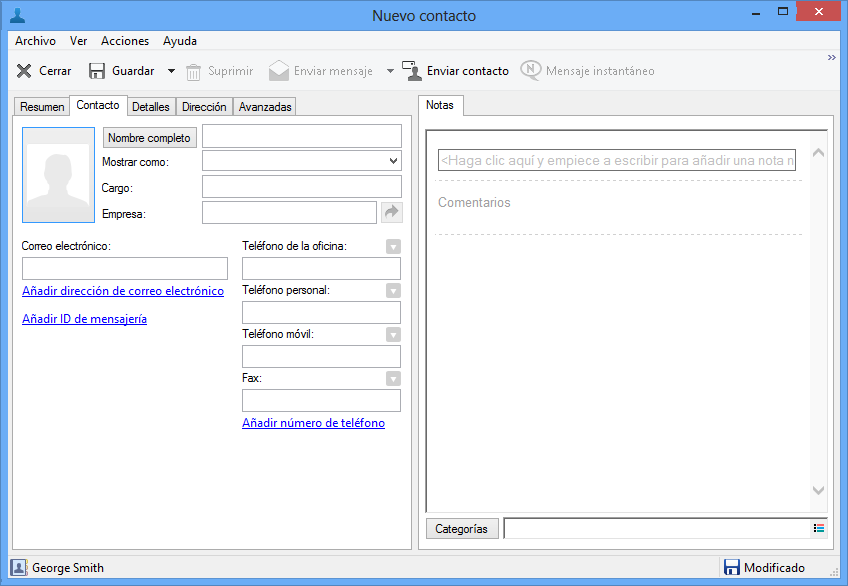Click the Modificado save icon in status bar
This screenshot has width=848, height=586.
(732, 568)
